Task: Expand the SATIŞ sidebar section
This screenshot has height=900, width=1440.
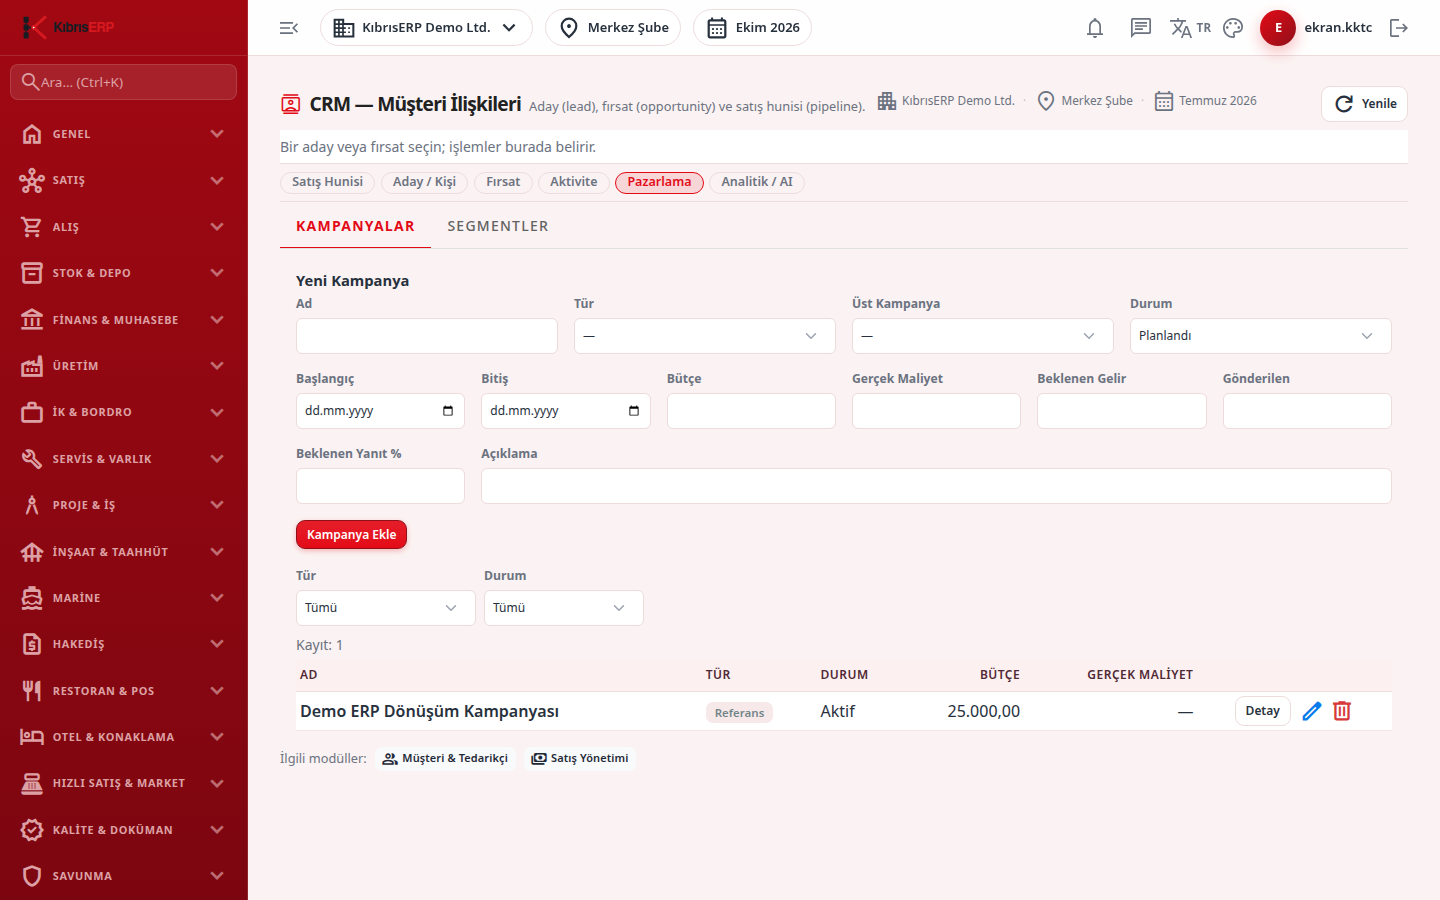Action: pos(124,180)
